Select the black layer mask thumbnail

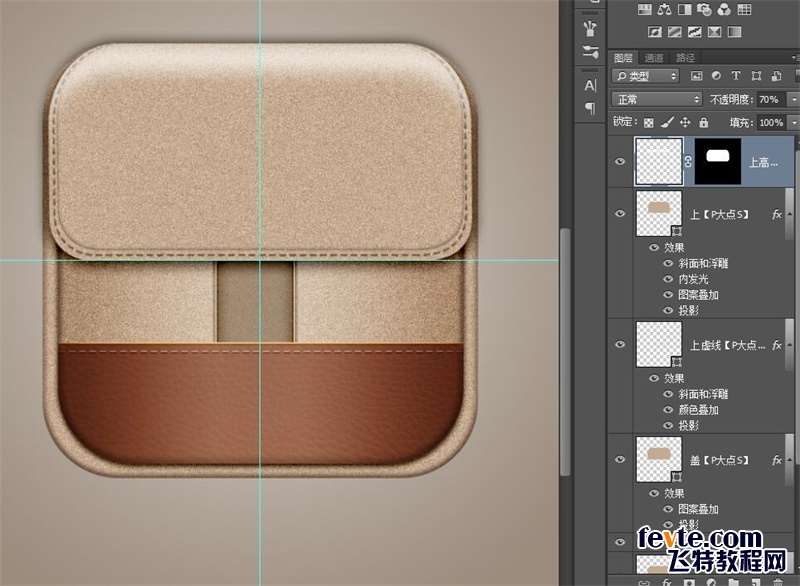[x=720, y=161]
